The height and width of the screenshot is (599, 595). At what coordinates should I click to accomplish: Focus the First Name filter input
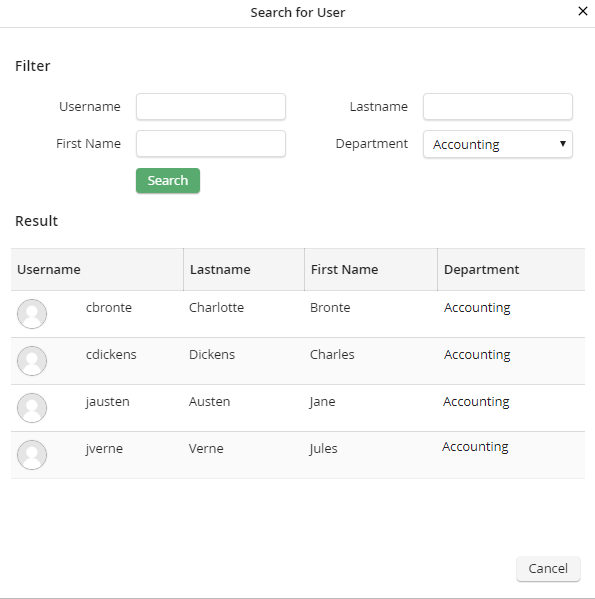click(x=211, y=144)
